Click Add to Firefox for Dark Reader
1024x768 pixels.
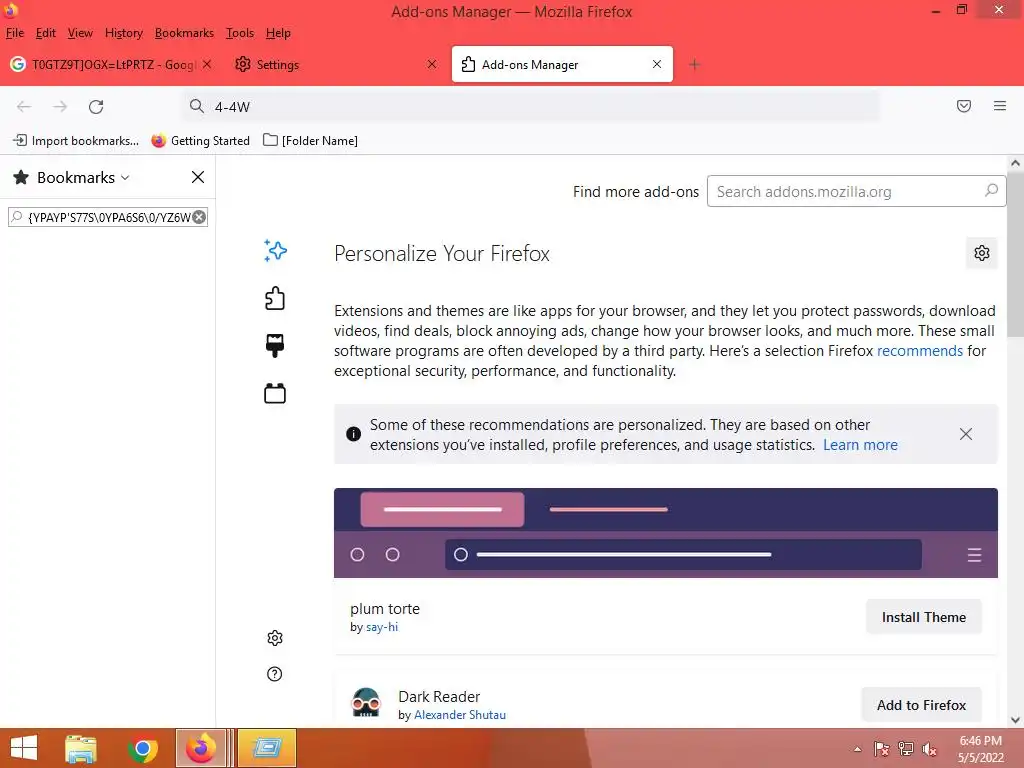(921, 705)
